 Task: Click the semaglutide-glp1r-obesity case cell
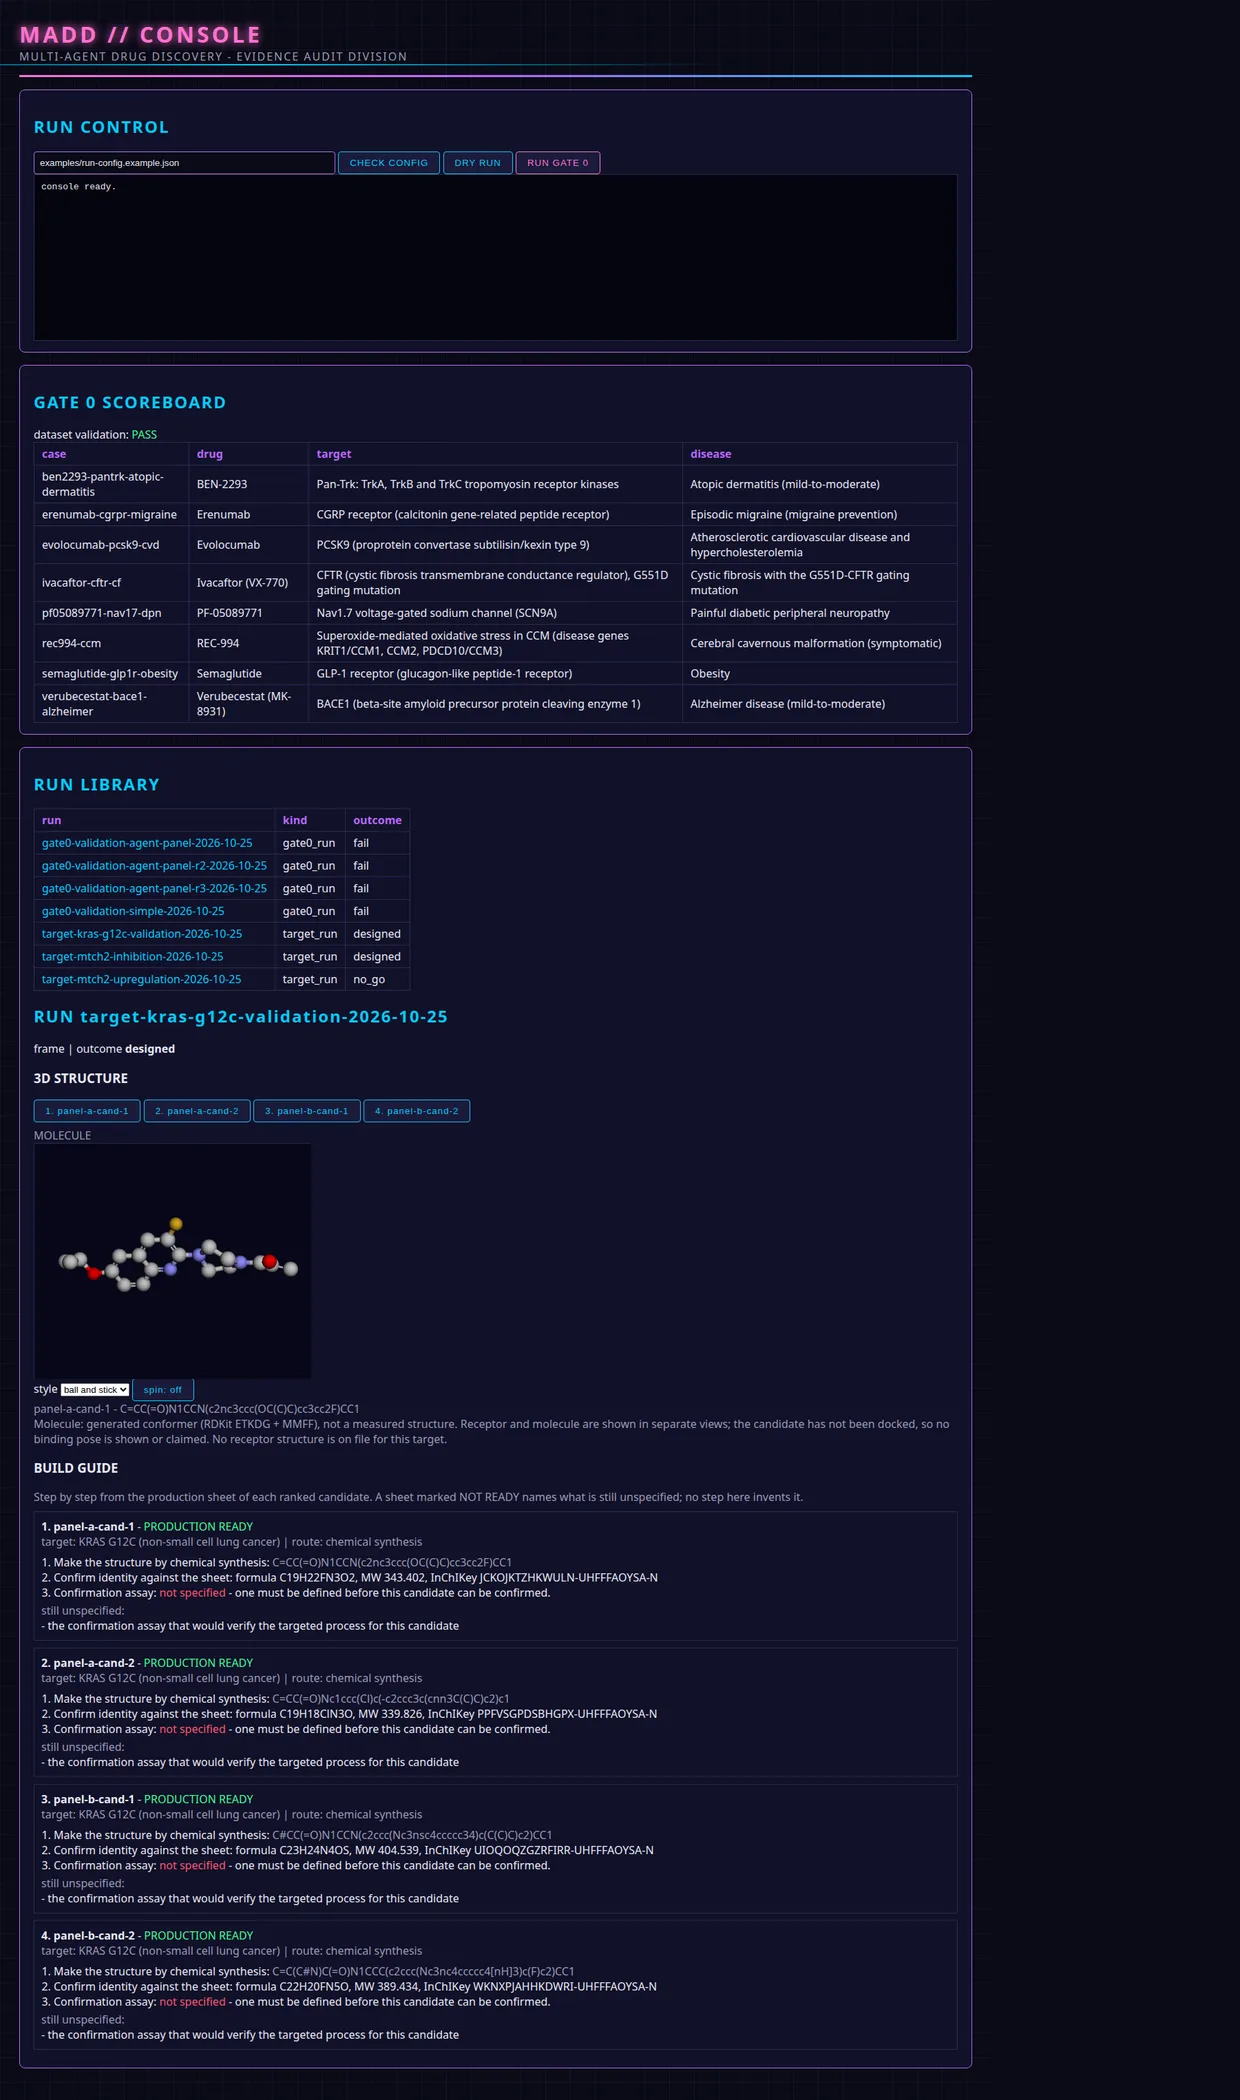111,674
